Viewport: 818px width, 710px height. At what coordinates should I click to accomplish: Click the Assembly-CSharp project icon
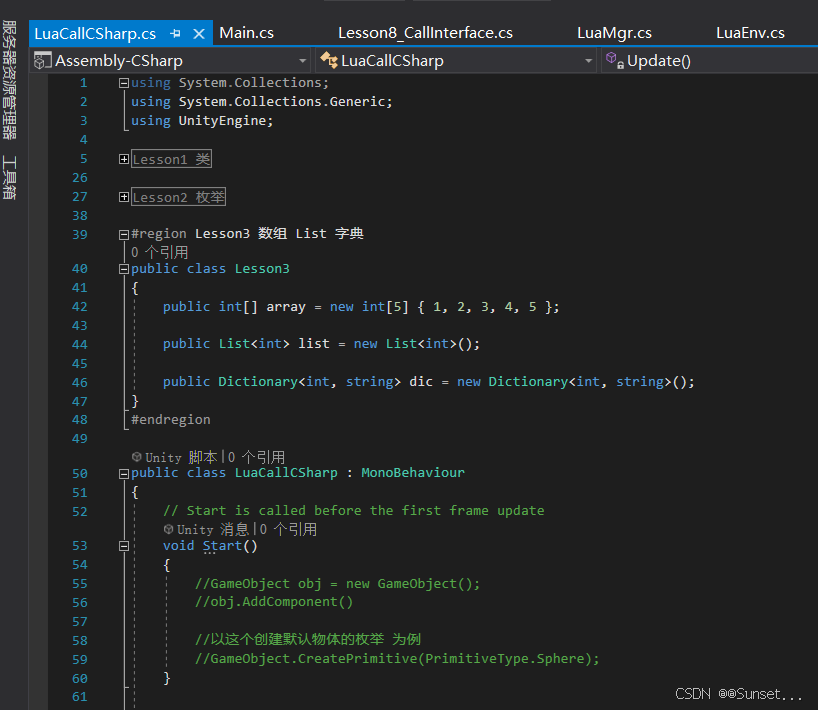tap(42, 61)
